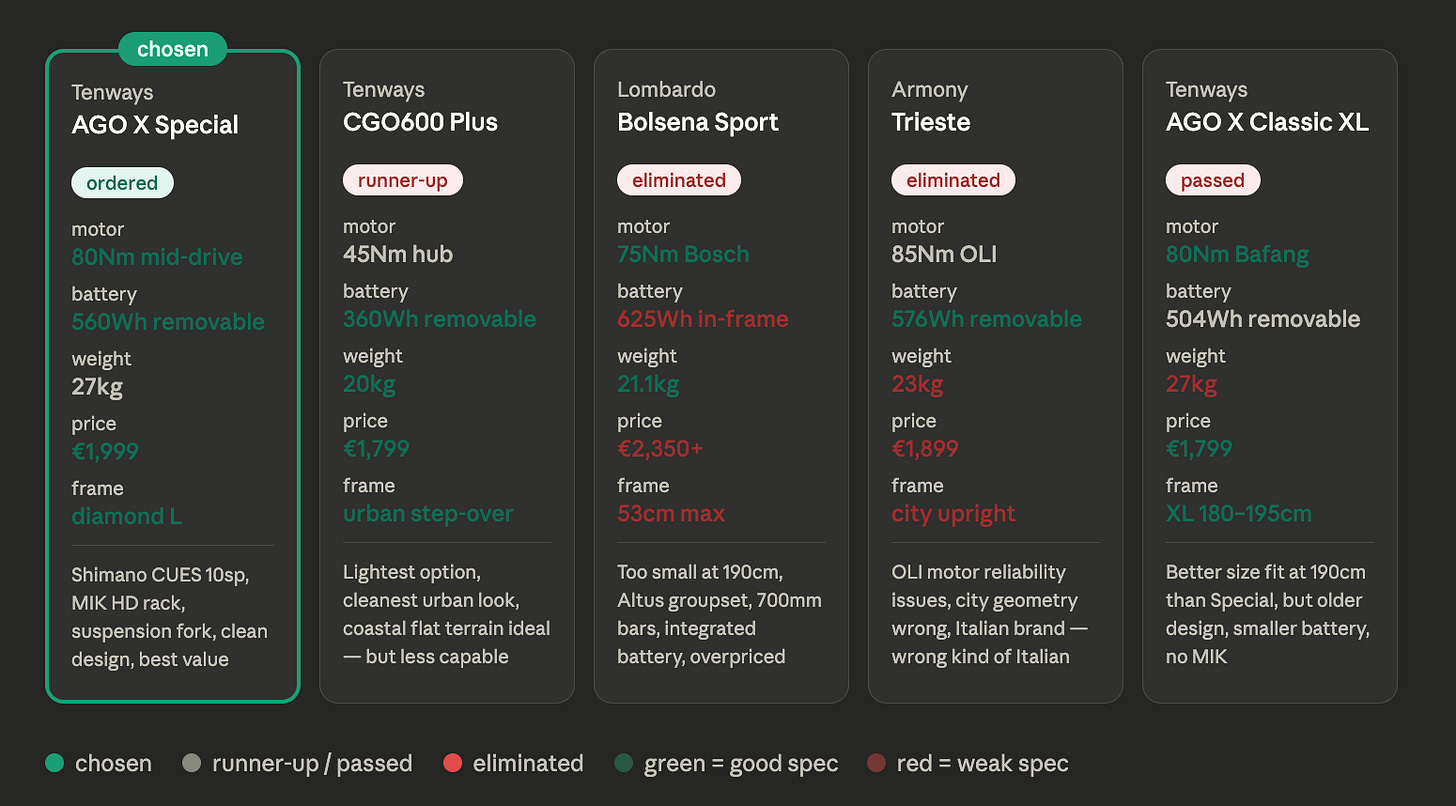Click the dark red legend dot for 'weak spec'
Viewport: 1456px width, 806px height.
click(x=877, y=764)
